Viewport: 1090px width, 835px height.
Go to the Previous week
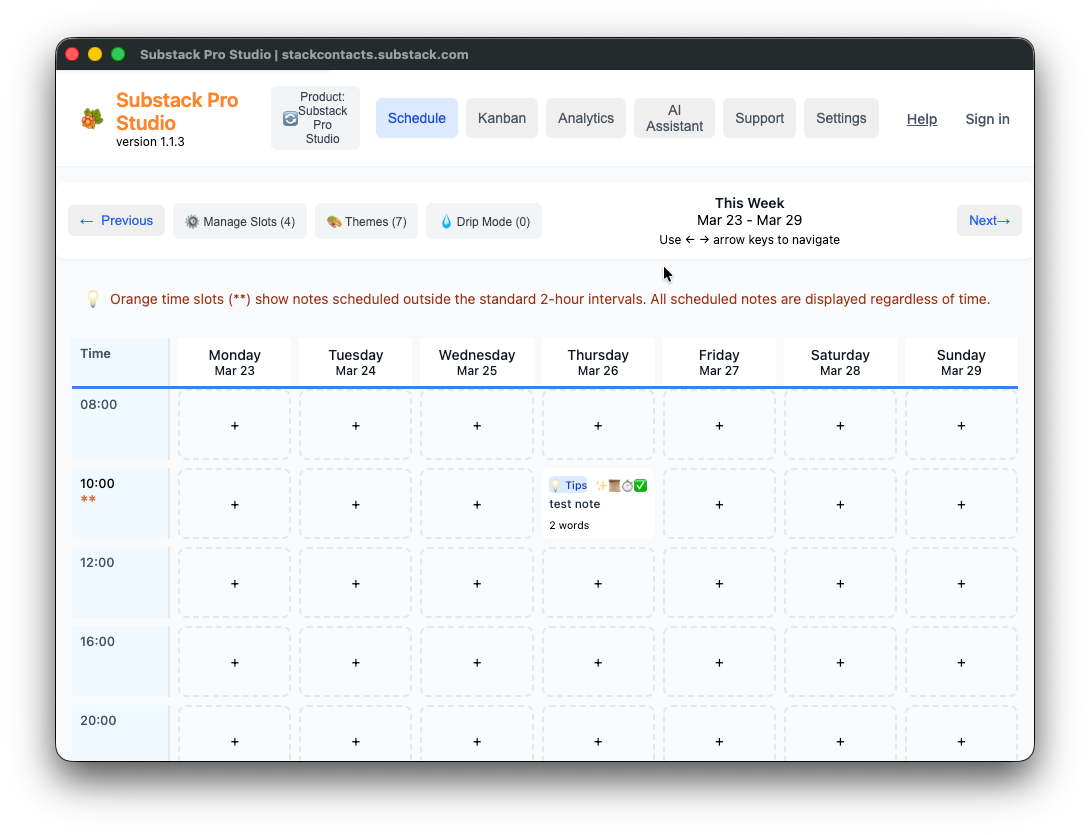pos(116,220)
